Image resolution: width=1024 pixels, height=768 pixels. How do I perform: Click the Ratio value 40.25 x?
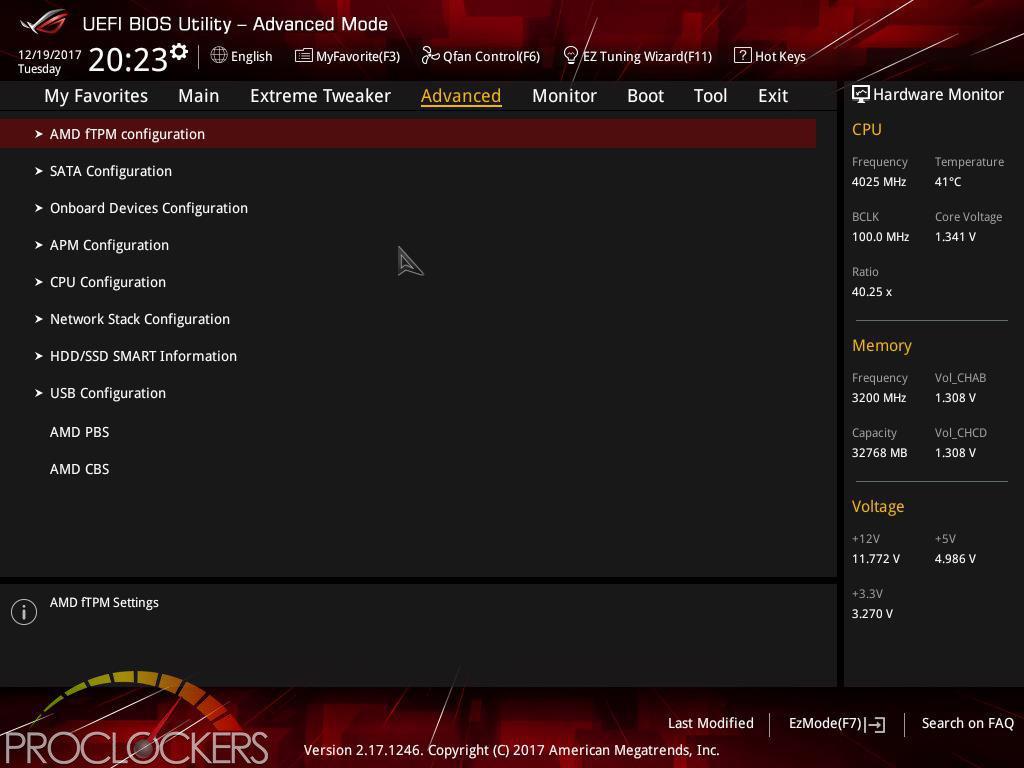pyautogui.click(x=872, y=292)
